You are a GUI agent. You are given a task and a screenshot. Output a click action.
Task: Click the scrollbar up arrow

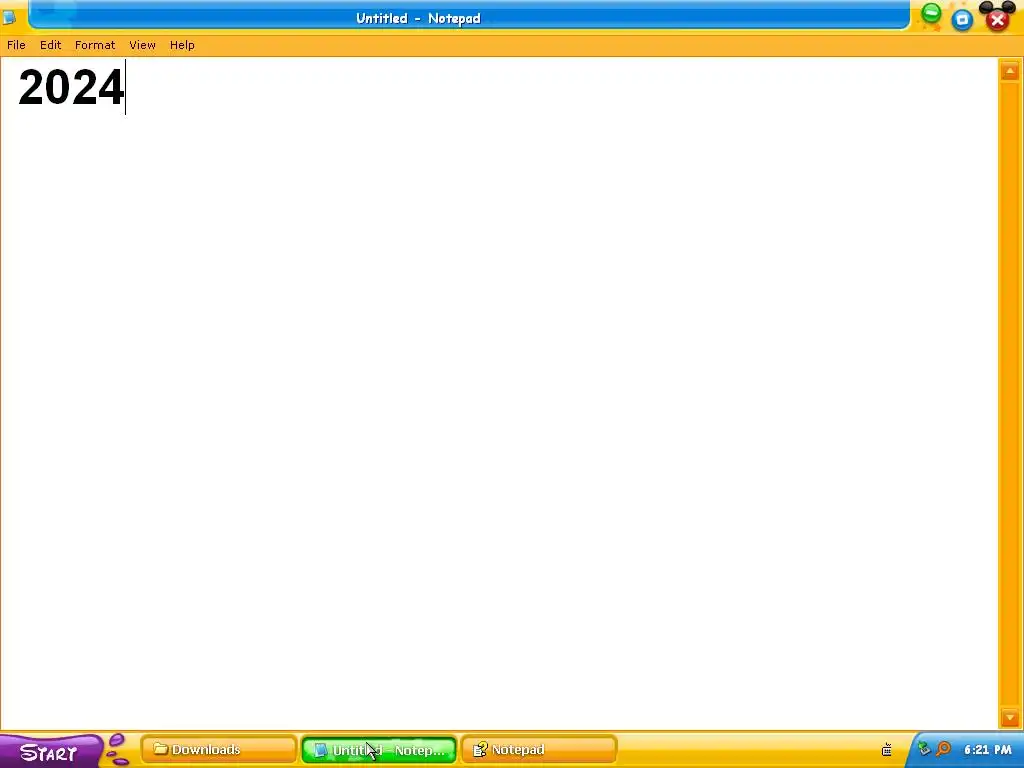point(1010,71)
